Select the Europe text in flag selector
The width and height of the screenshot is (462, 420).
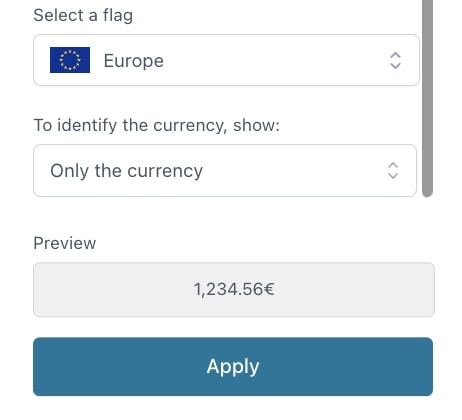click(134, 61)
